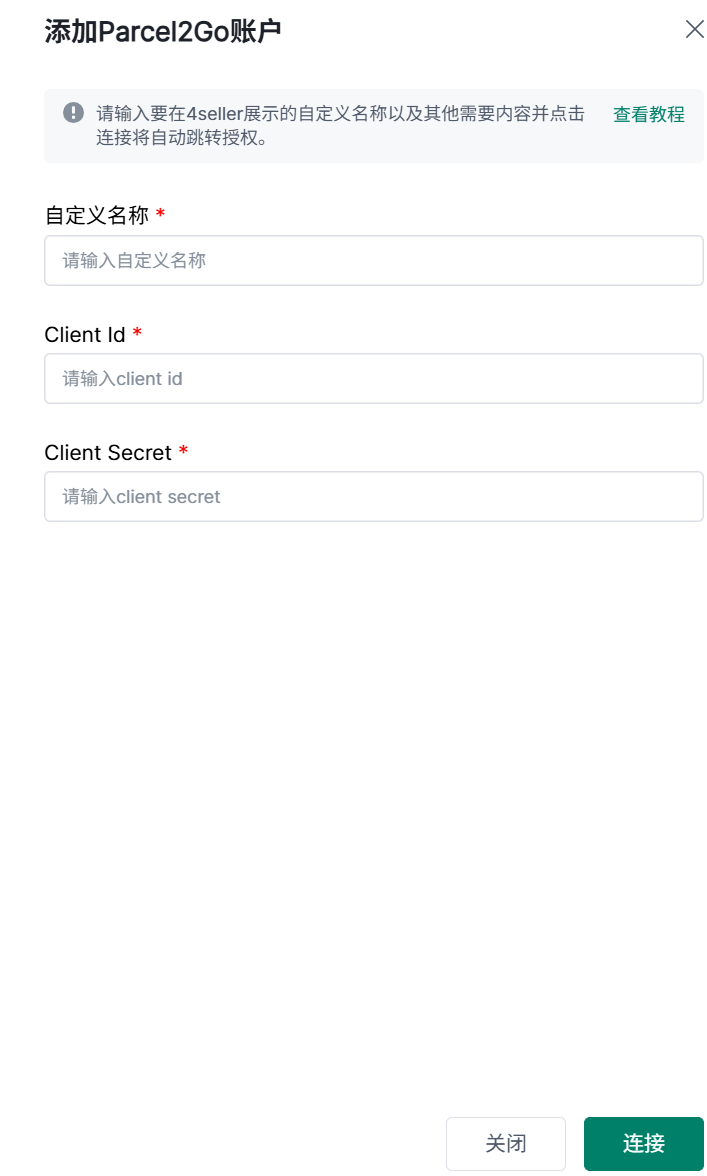The height and width of the screenshot is (1176, 707).
Task: Click the empty area below Client Secret field
Action: 373,810
